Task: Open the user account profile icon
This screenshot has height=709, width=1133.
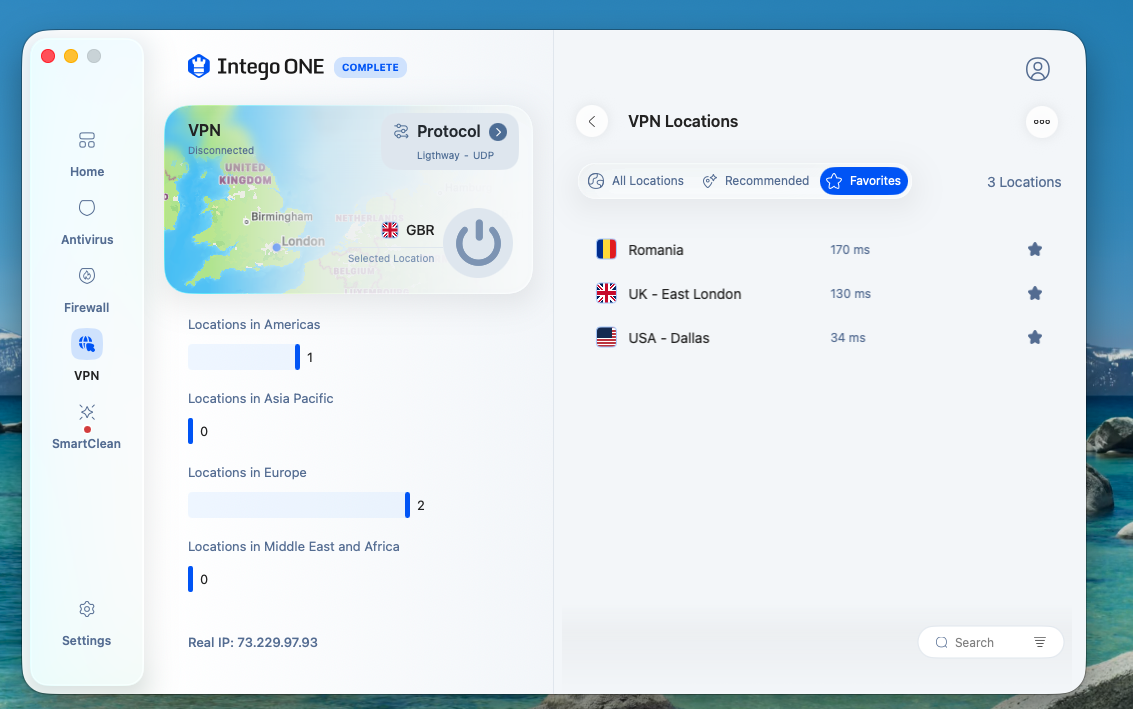Action: (1038, 69)
